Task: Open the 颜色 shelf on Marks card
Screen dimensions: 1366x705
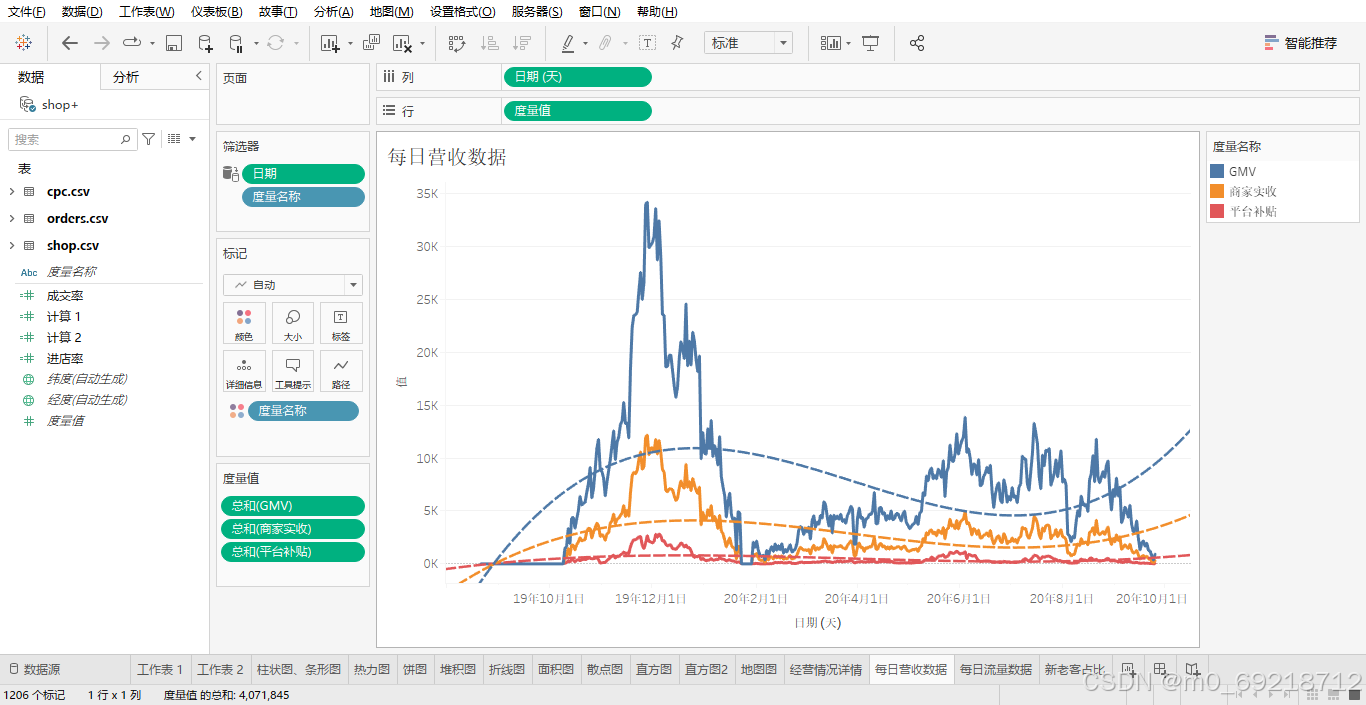Action: tap(244, 322)
